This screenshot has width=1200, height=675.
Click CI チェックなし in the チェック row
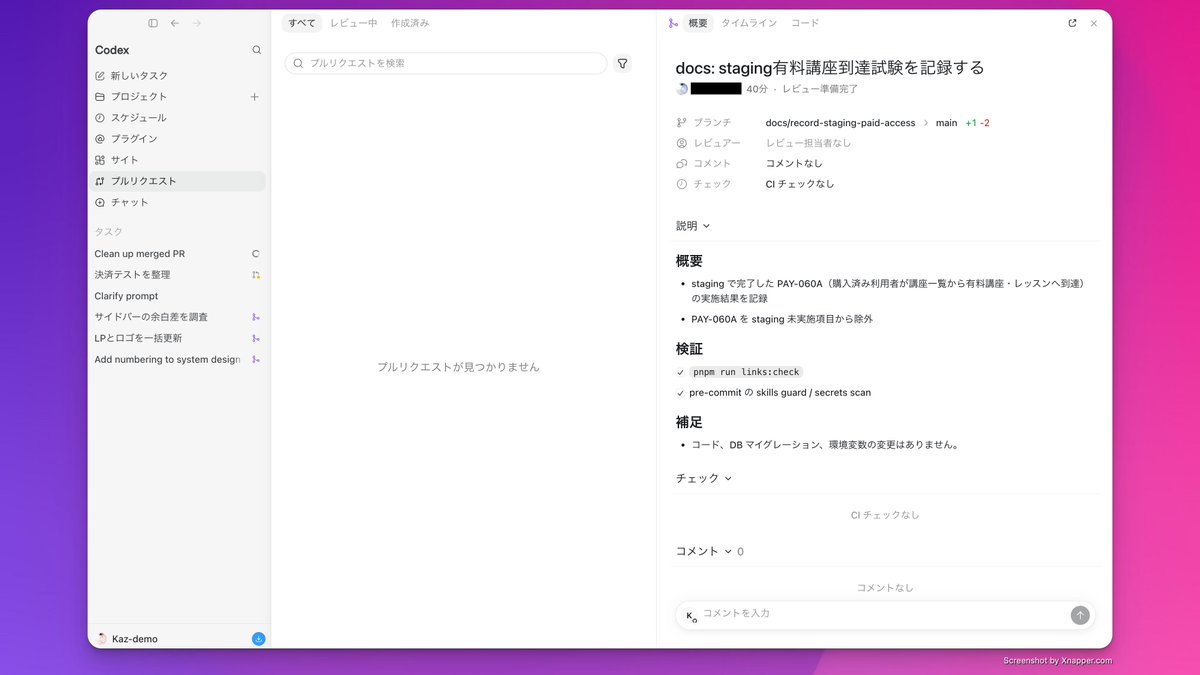(x=800, y=184)
